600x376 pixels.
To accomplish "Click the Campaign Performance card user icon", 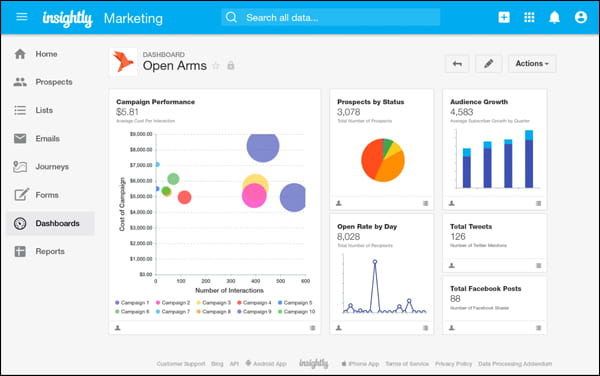I will [118, 328].
